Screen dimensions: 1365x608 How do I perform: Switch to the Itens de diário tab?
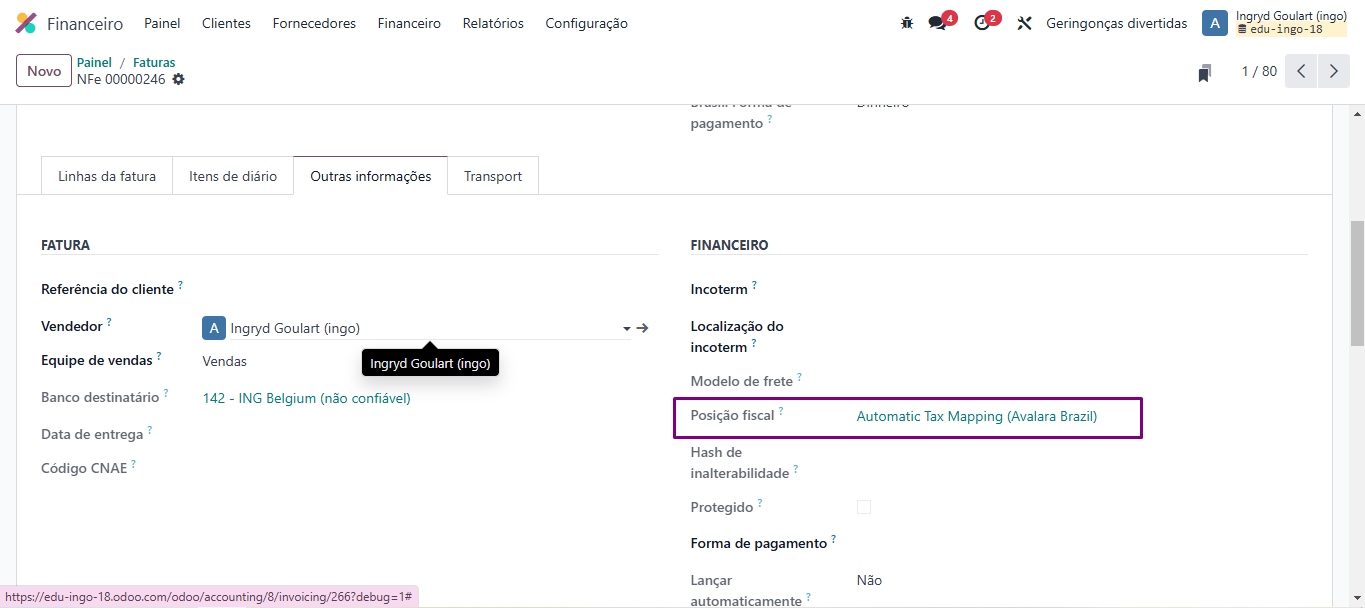click(233, 176)
